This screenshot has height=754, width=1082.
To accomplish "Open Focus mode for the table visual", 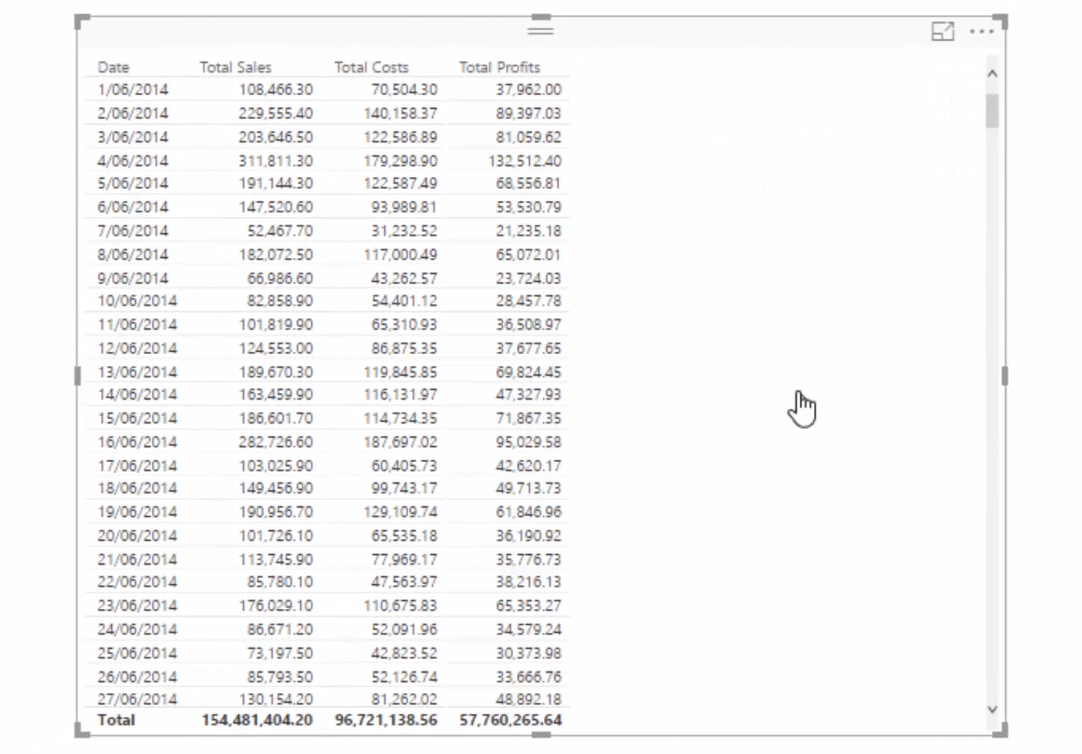I will [942, 31].
